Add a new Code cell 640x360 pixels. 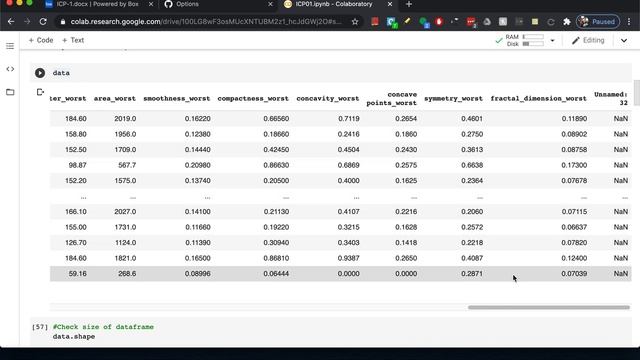tap(41, 40)
